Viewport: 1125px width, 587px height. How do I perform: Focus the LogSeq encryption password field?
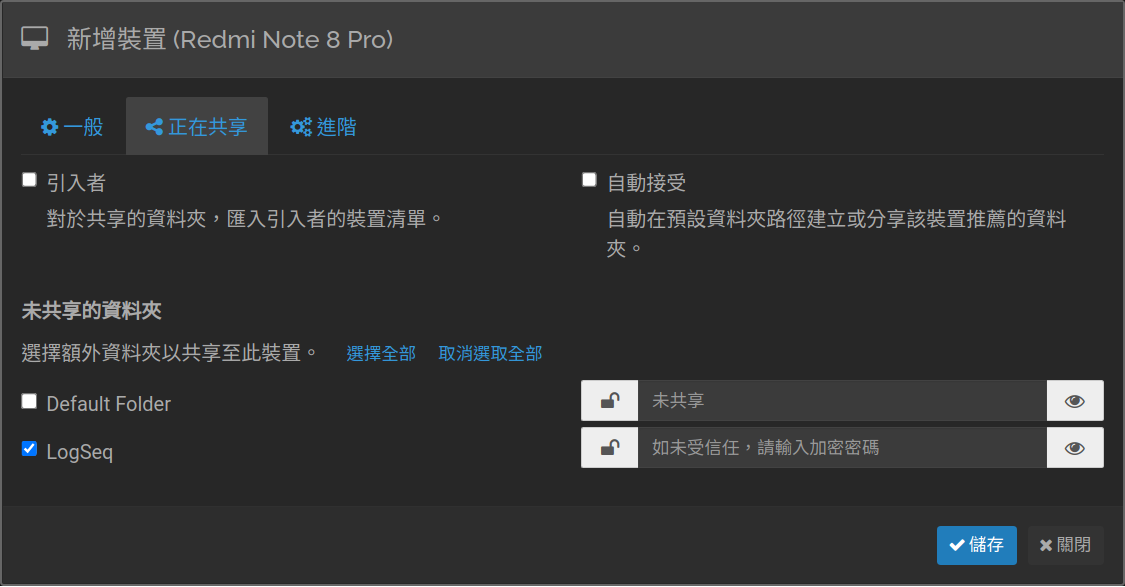[842, 448]
